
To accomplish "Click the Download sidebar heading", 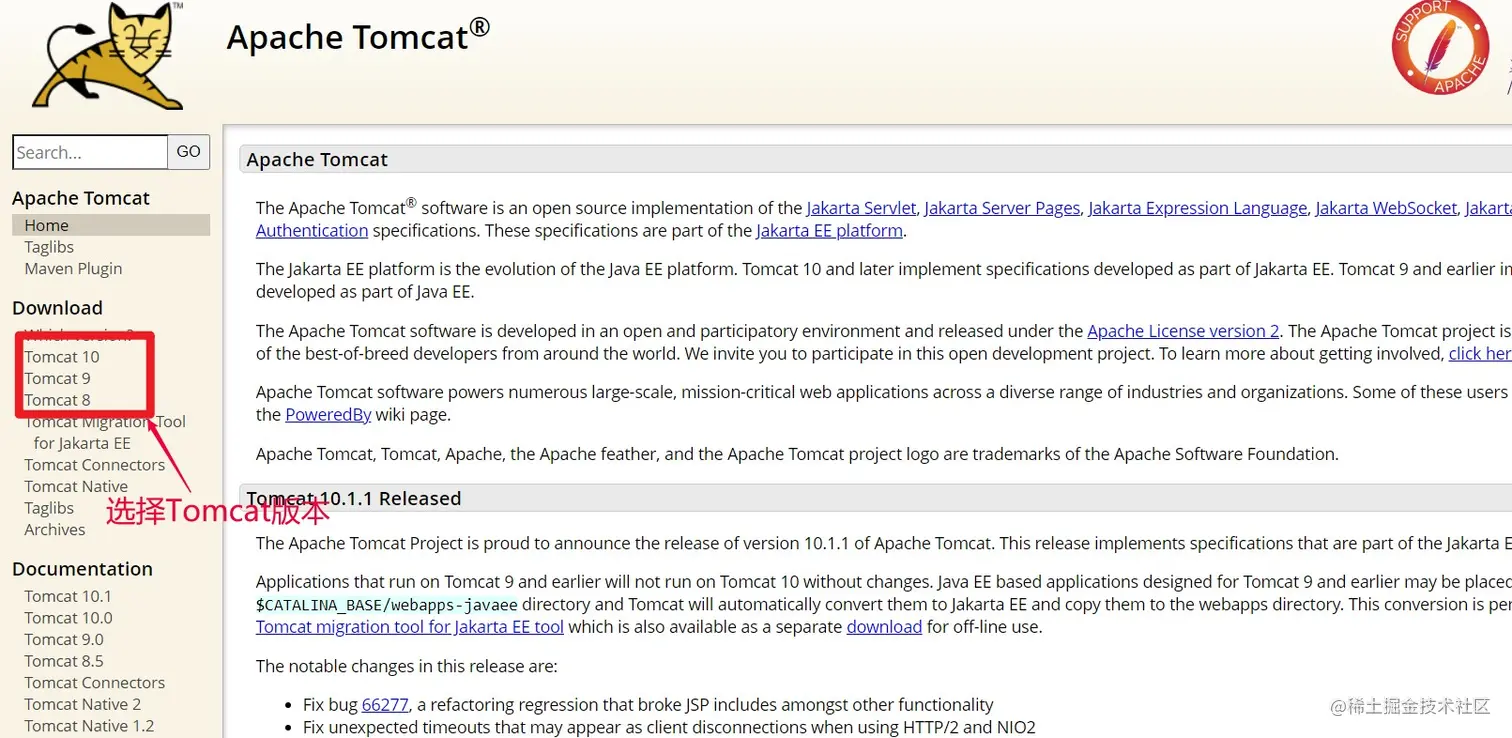I will 57,308.
